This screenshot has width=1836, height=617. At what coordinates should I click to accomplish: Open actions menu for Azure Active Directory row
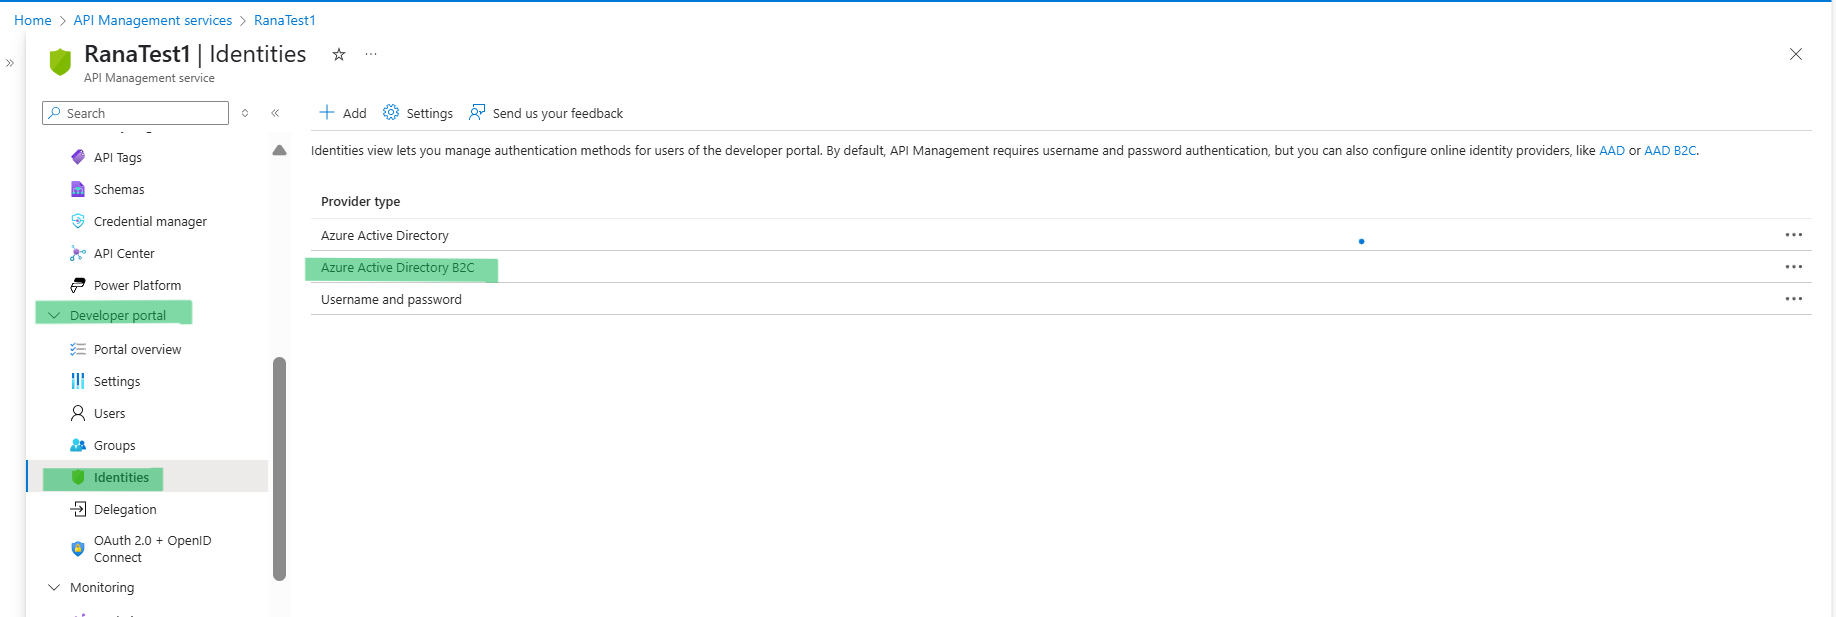coord(1794,235)
